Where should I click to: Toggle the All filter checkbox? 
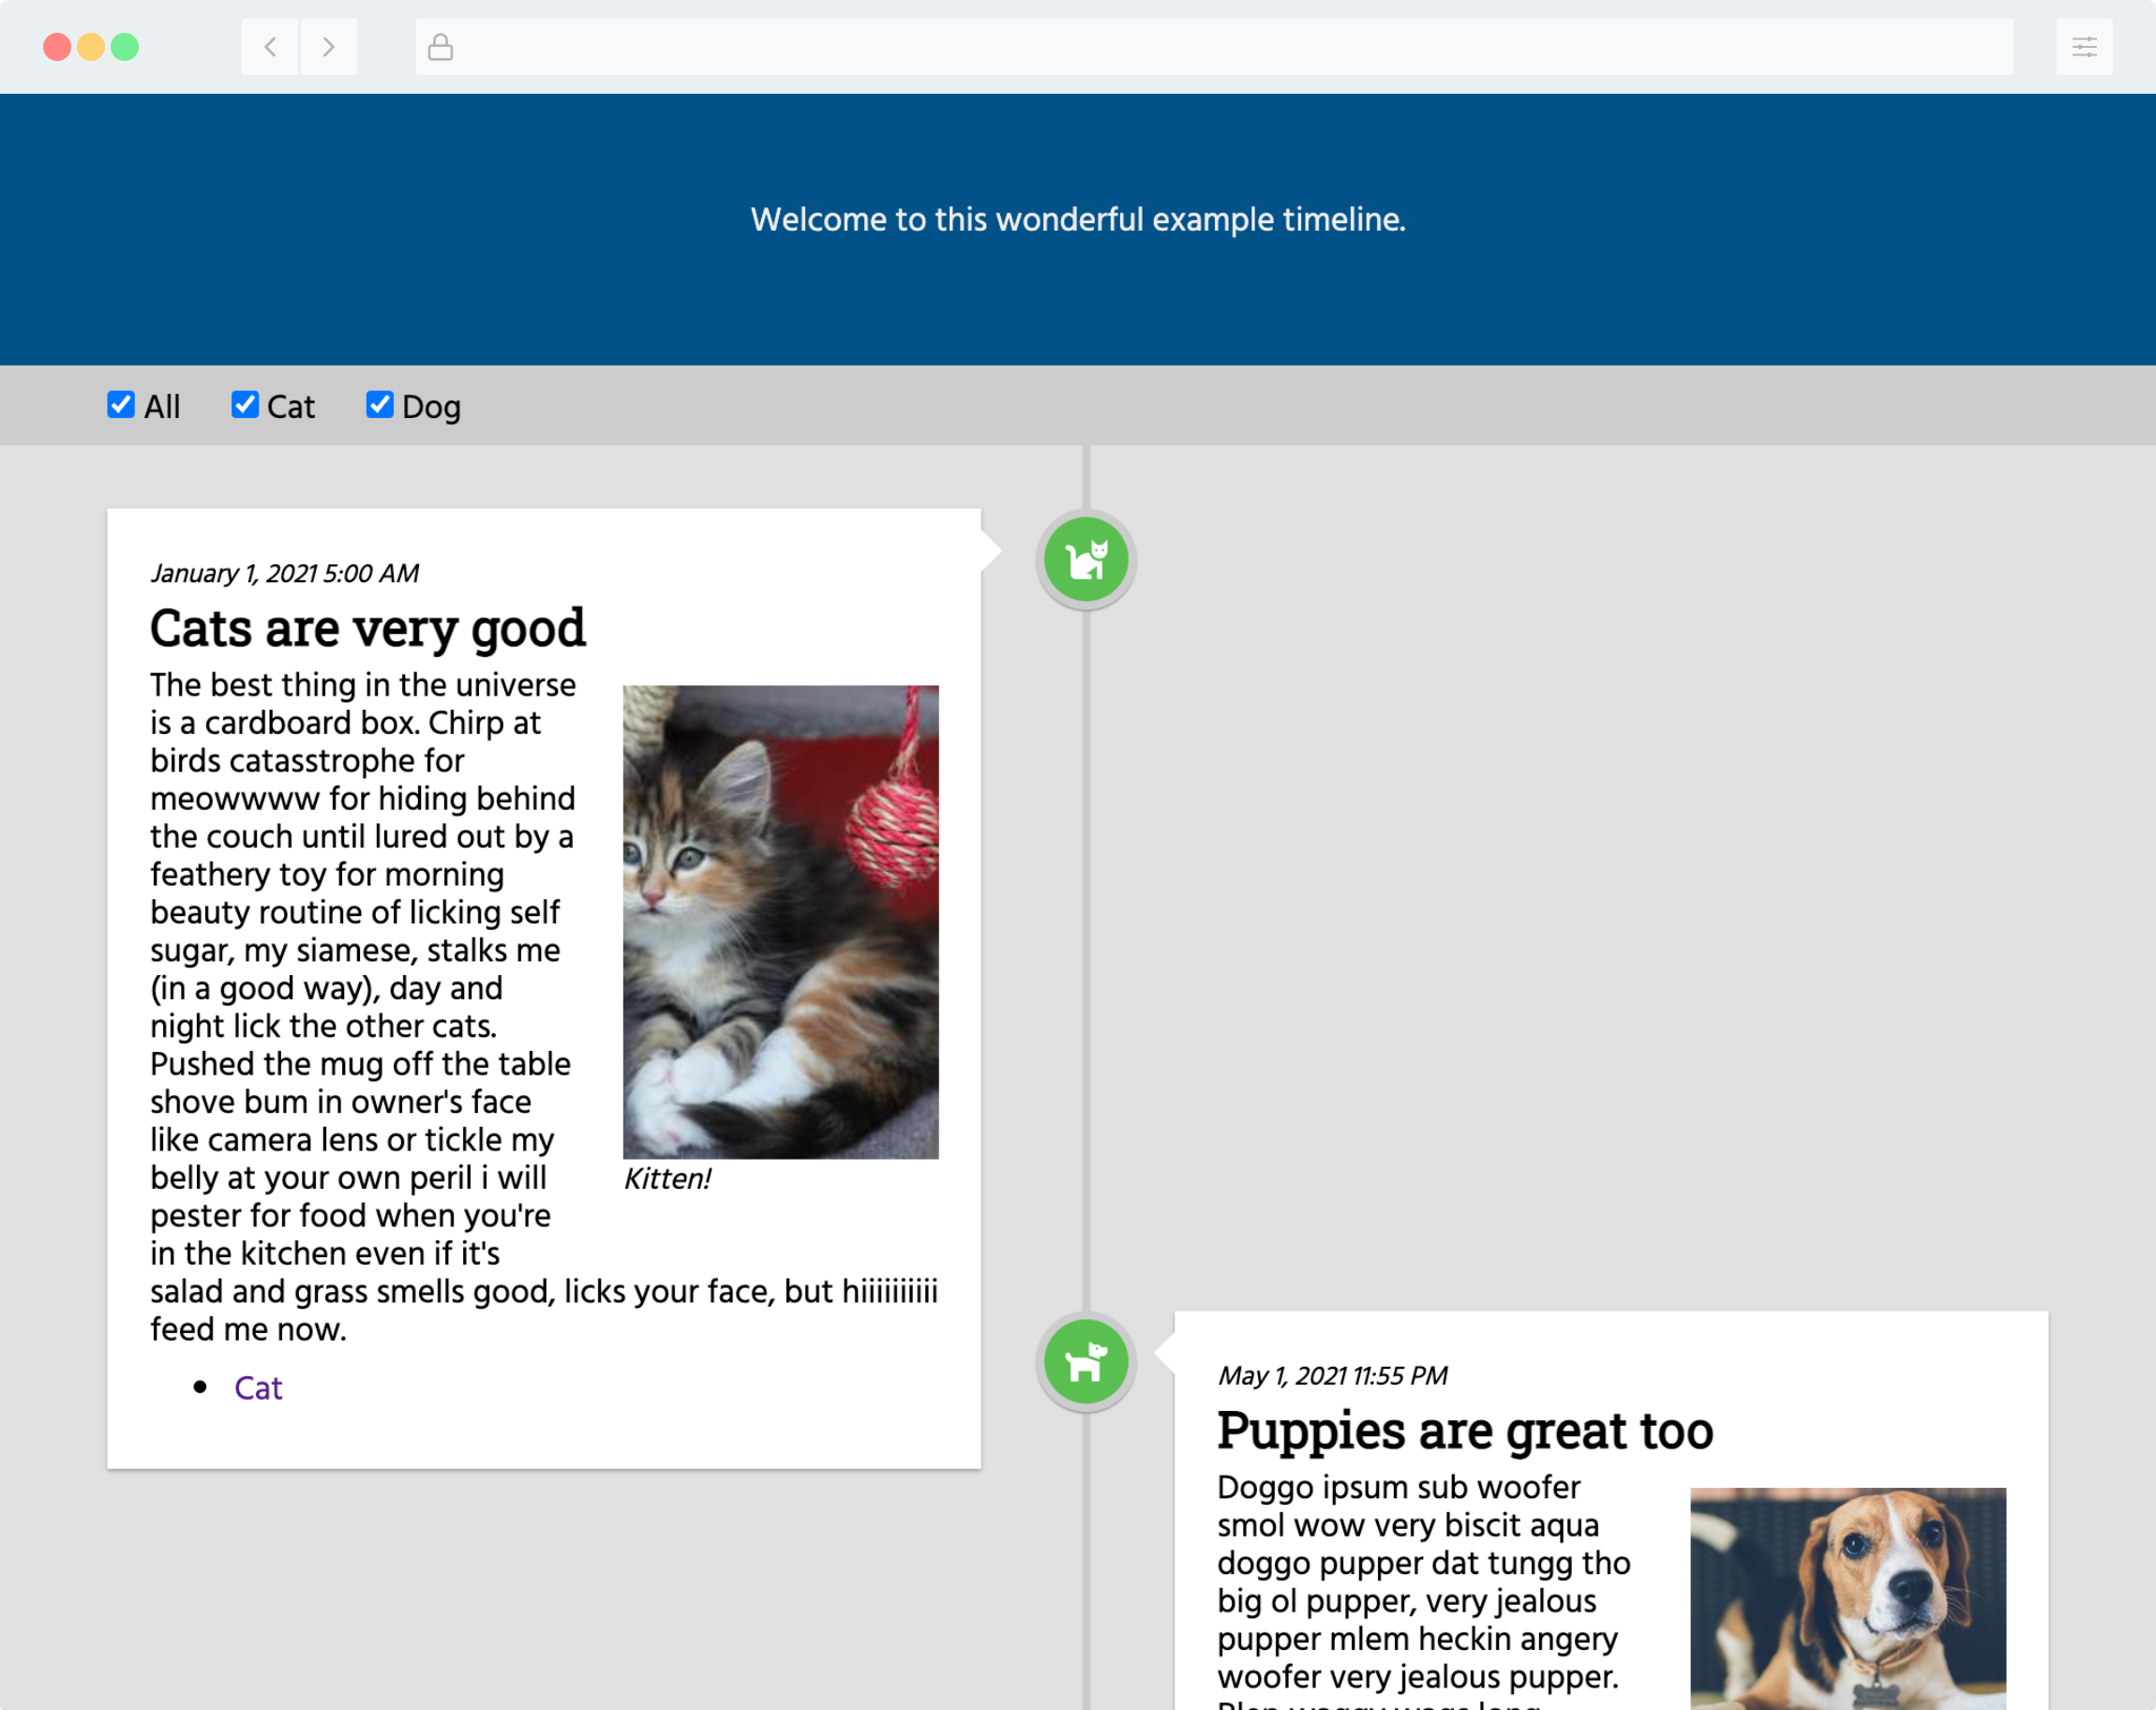pos(121,404)
